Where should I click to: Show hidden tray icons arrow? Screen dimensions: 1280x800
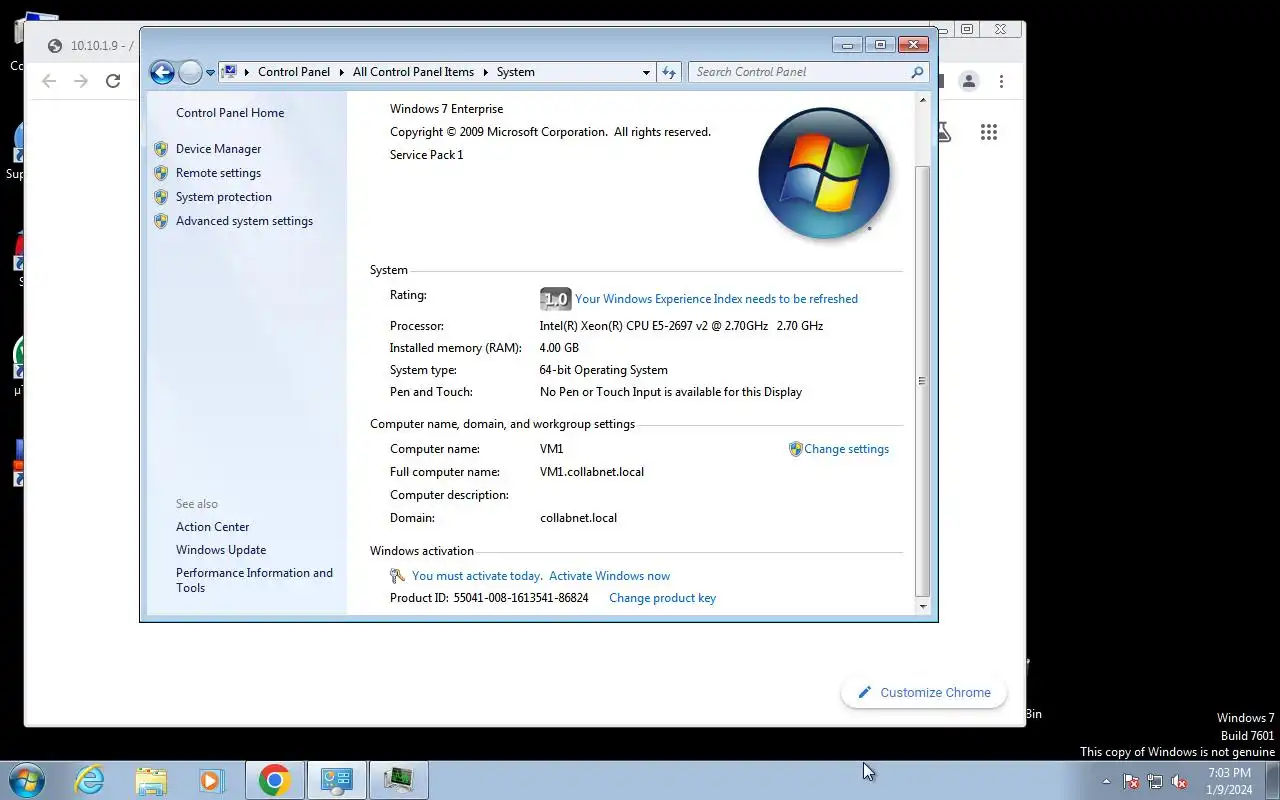[x=1106, y=782]
